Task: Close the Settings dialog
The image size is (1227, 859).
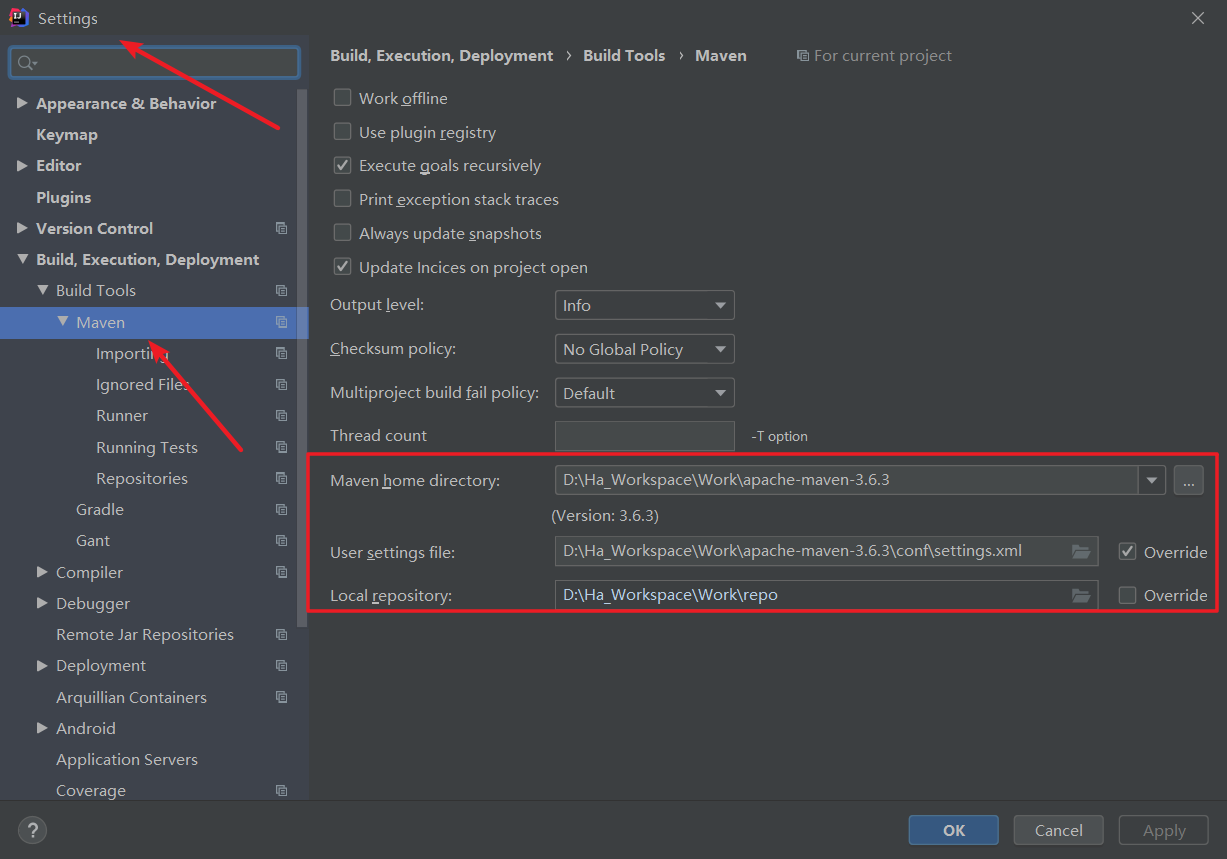Action: [x=1198, y=18]
